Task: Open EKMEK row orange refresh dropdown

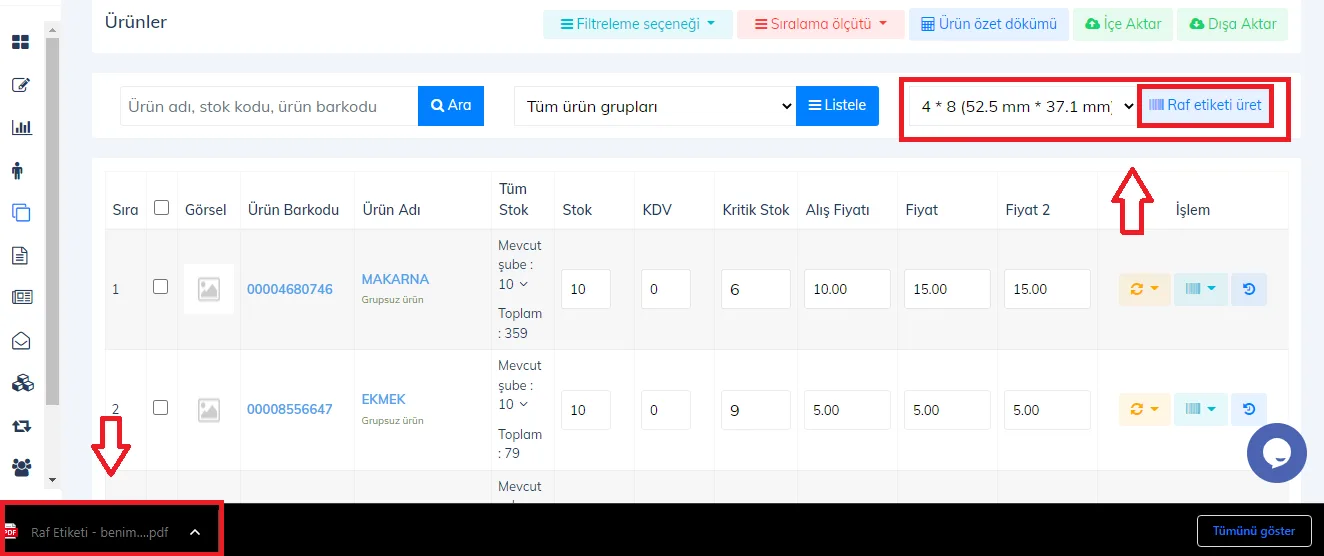Action: pos(1144,409)
